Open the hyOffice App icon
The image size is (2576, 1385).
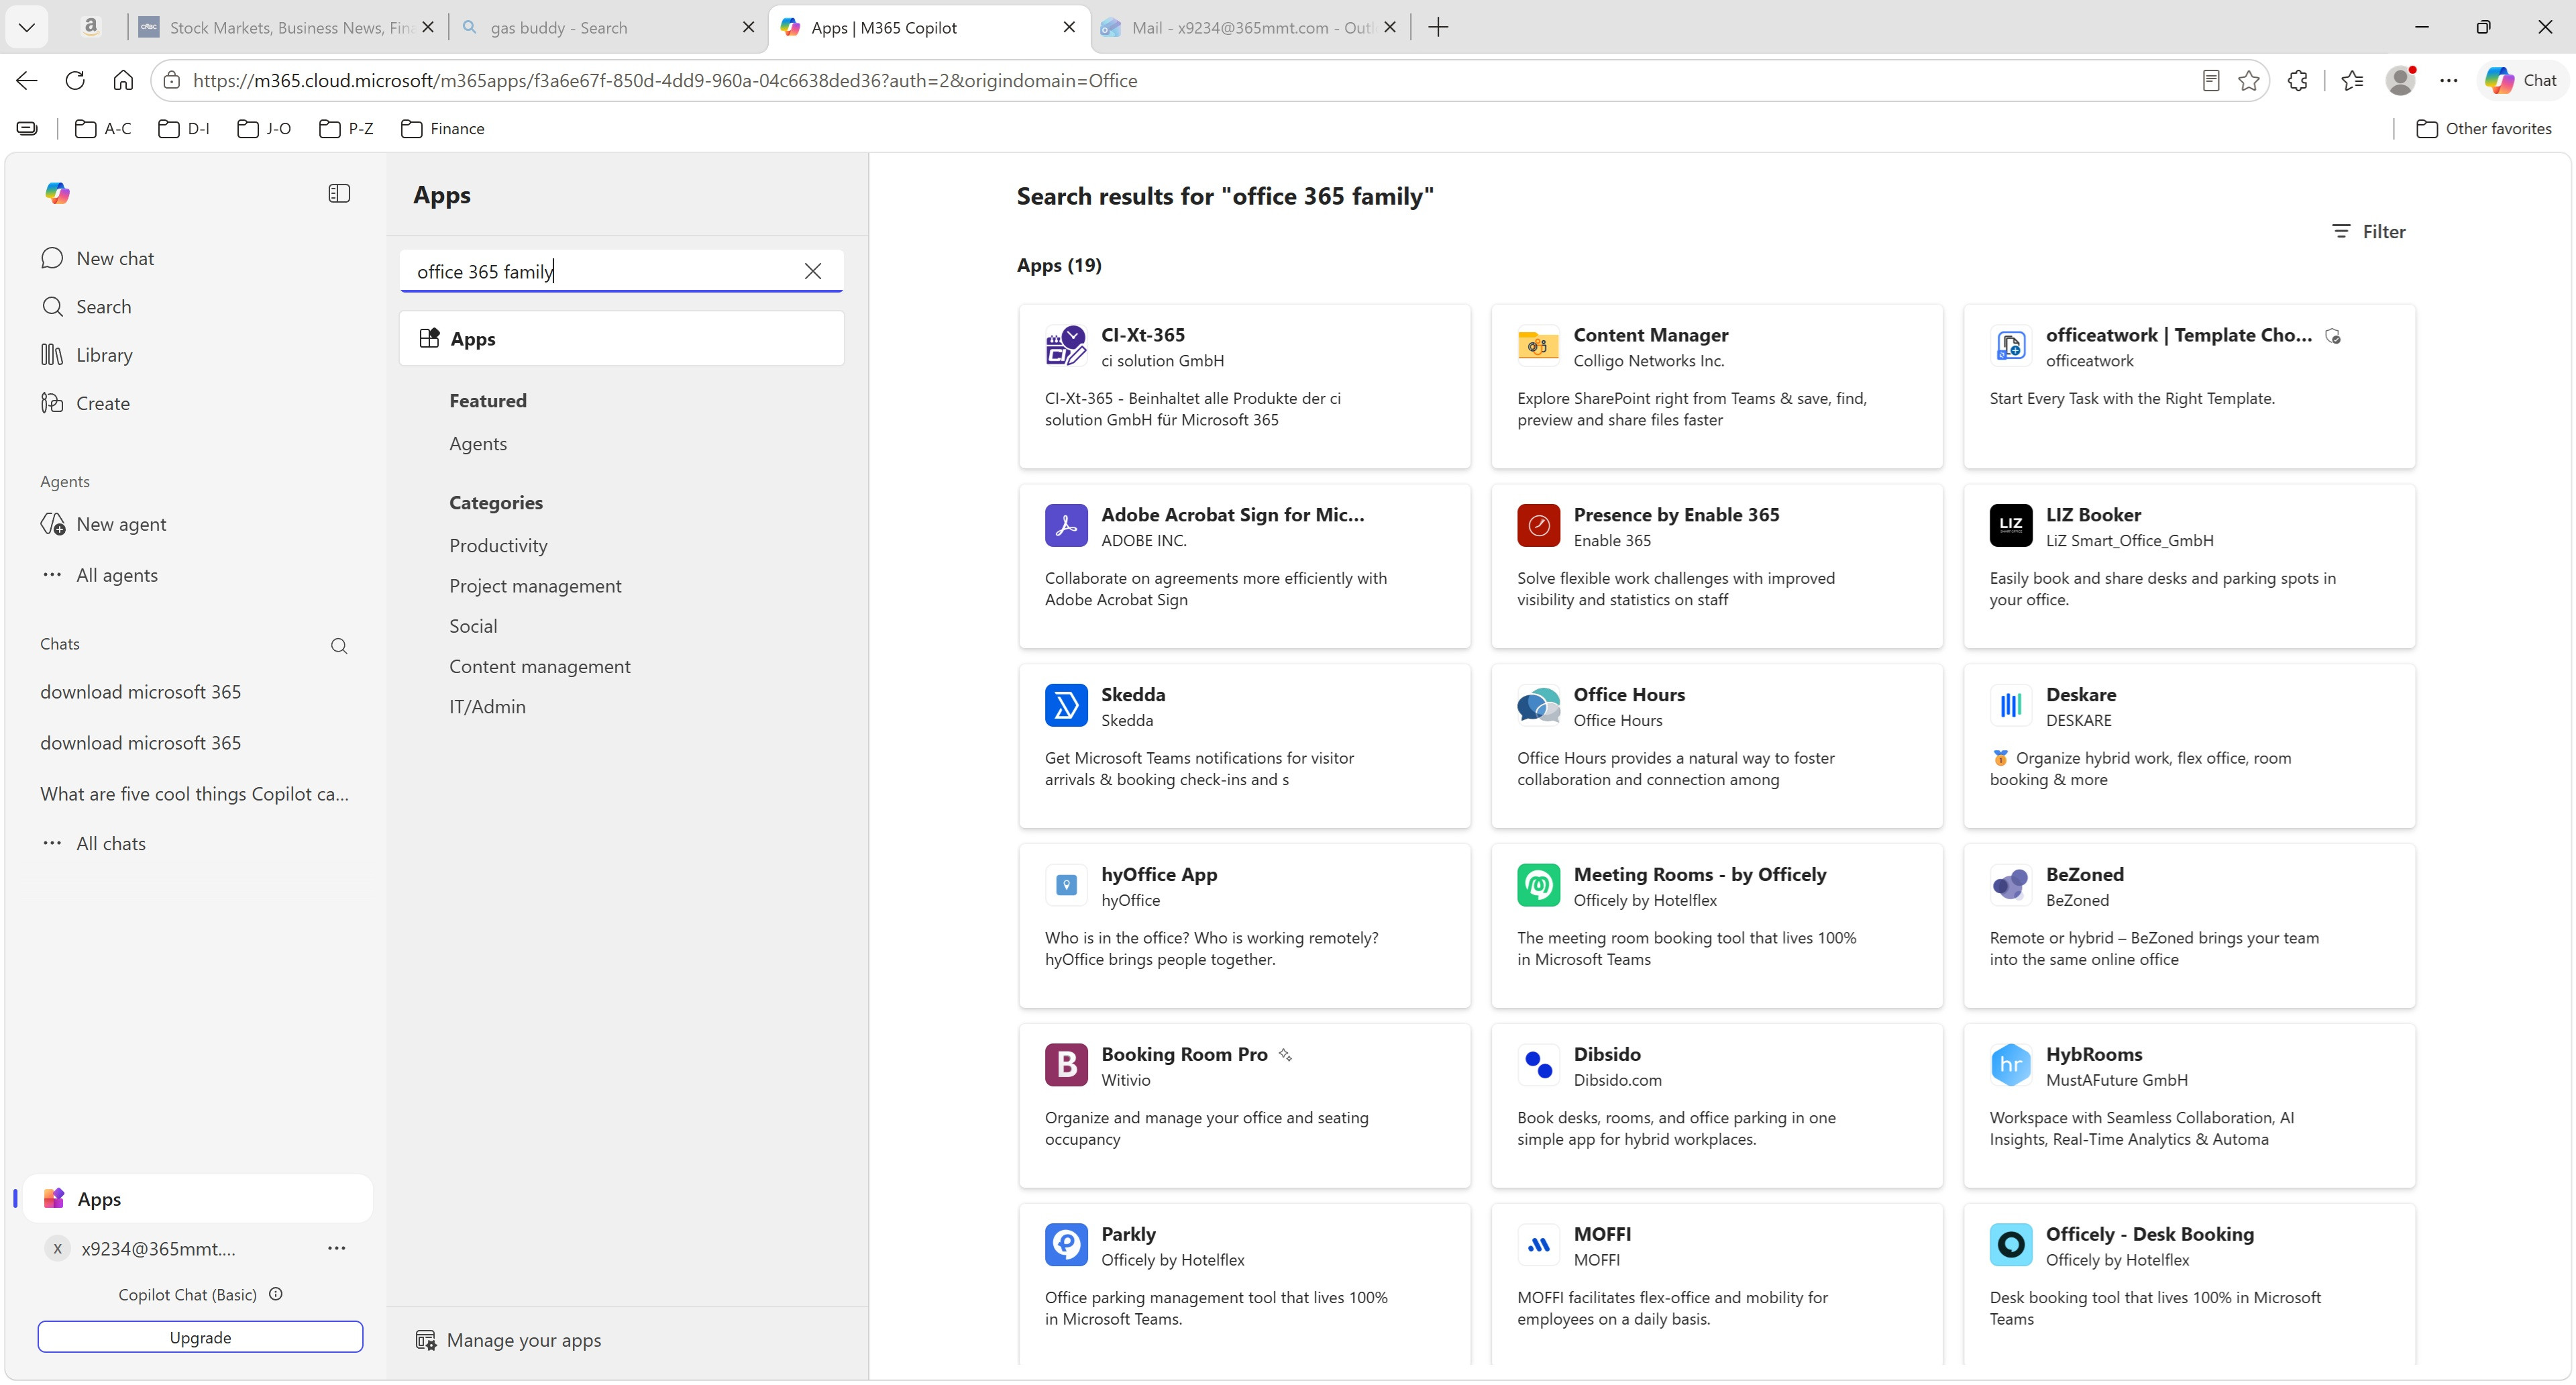point(1066,885)
